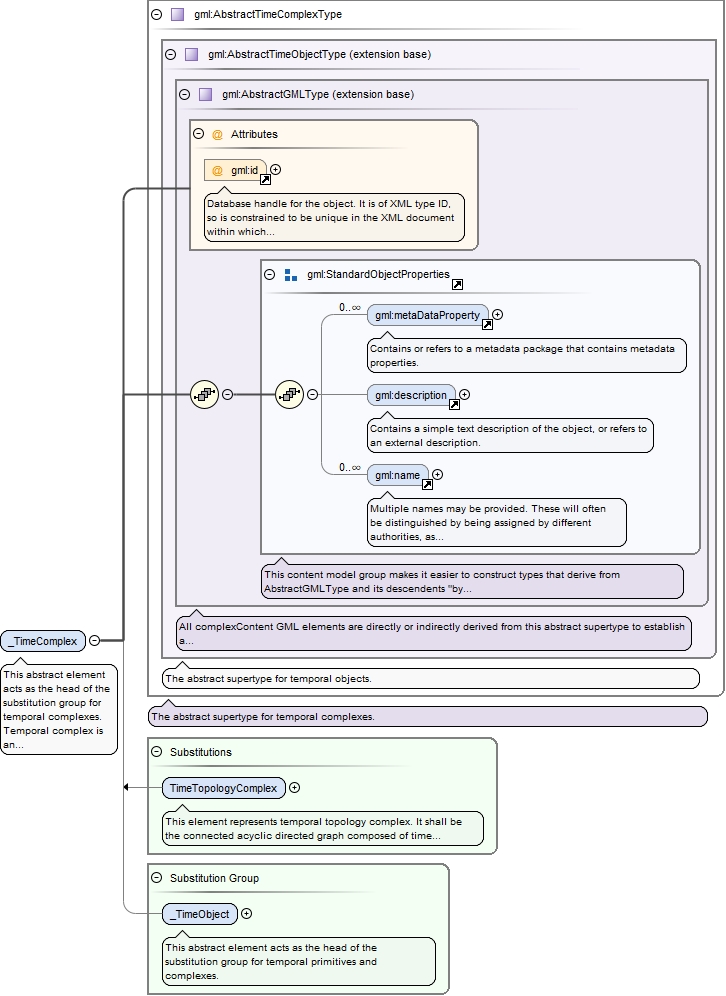Collapse the Attributes section
Image resolution: width=726 pixels, height=996 pixels.
(198, 134)
